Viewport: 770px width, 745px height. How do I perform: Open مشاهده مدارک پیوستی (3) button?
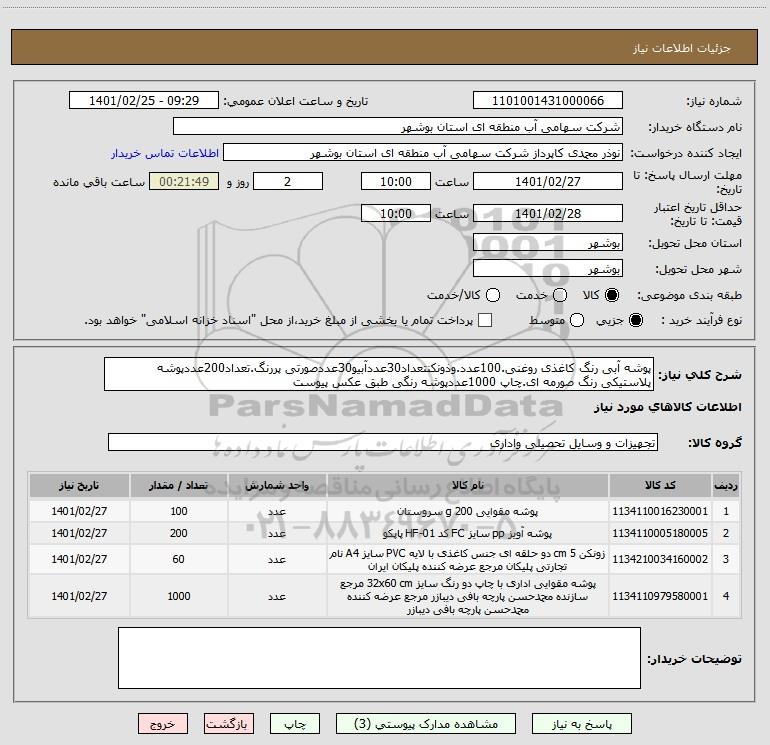coord(426,724)
